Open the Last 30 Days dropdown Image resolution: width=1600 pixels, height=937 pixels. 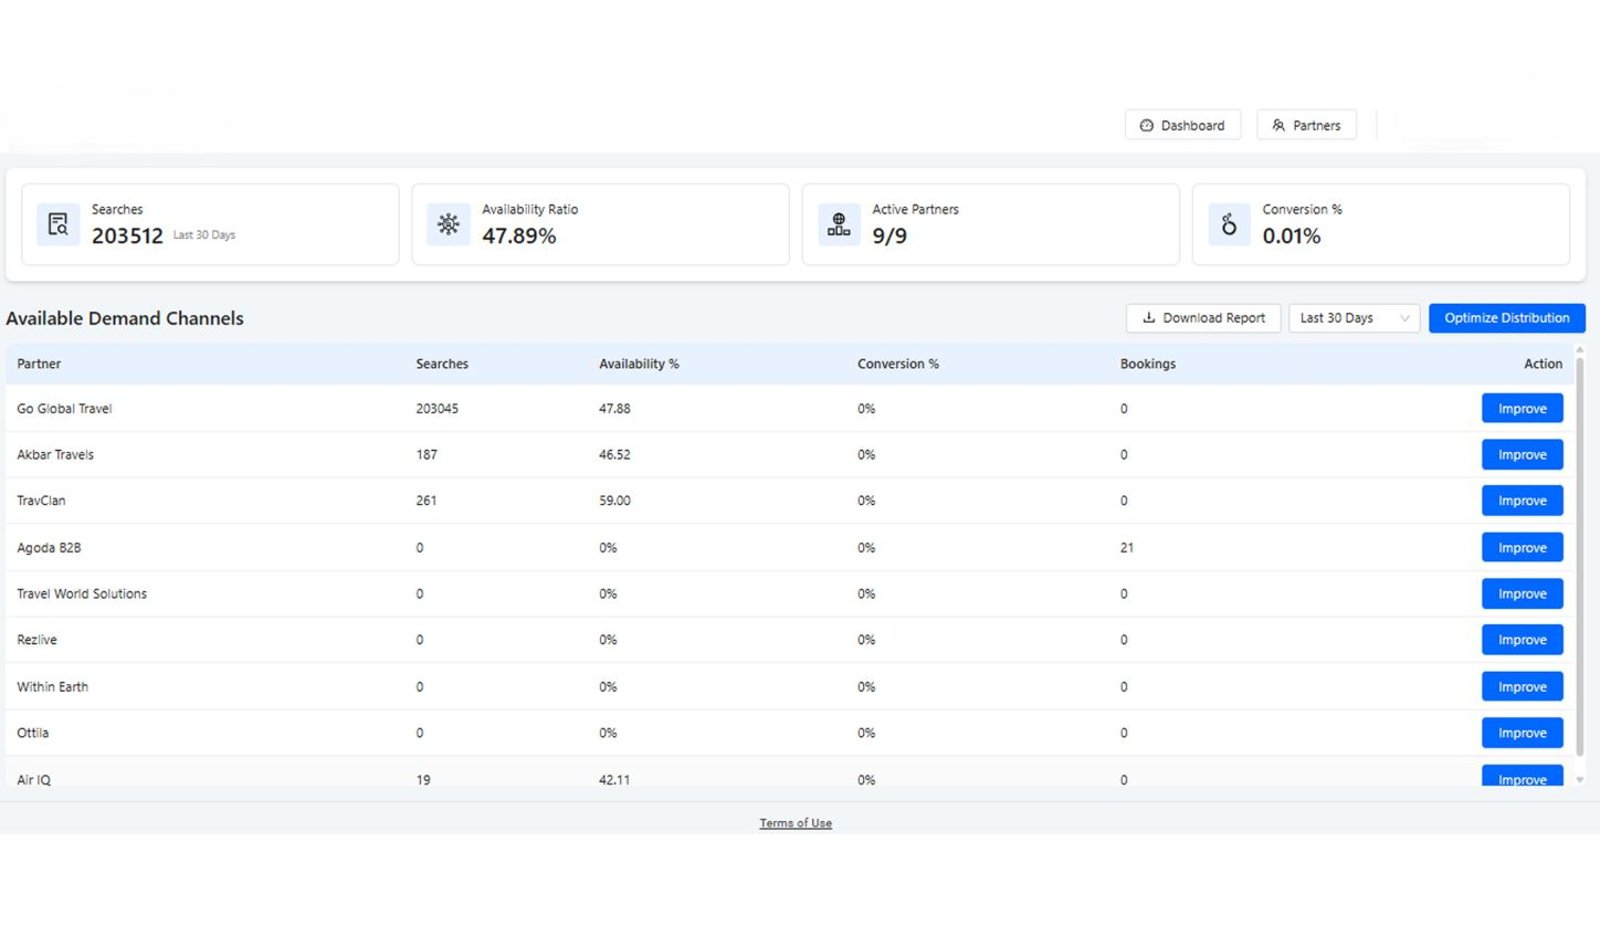pyautogui.click(x=1354, y=318)
